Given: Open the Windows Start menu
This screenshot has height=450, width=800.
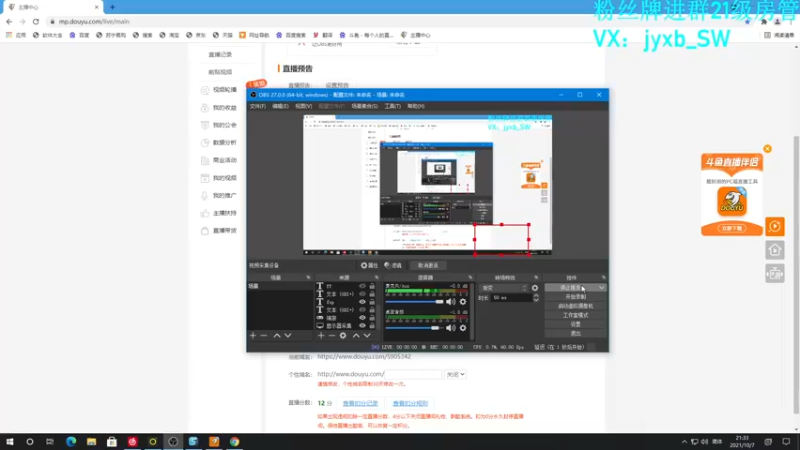Looking at the screenshot, I should click(10, 442).
